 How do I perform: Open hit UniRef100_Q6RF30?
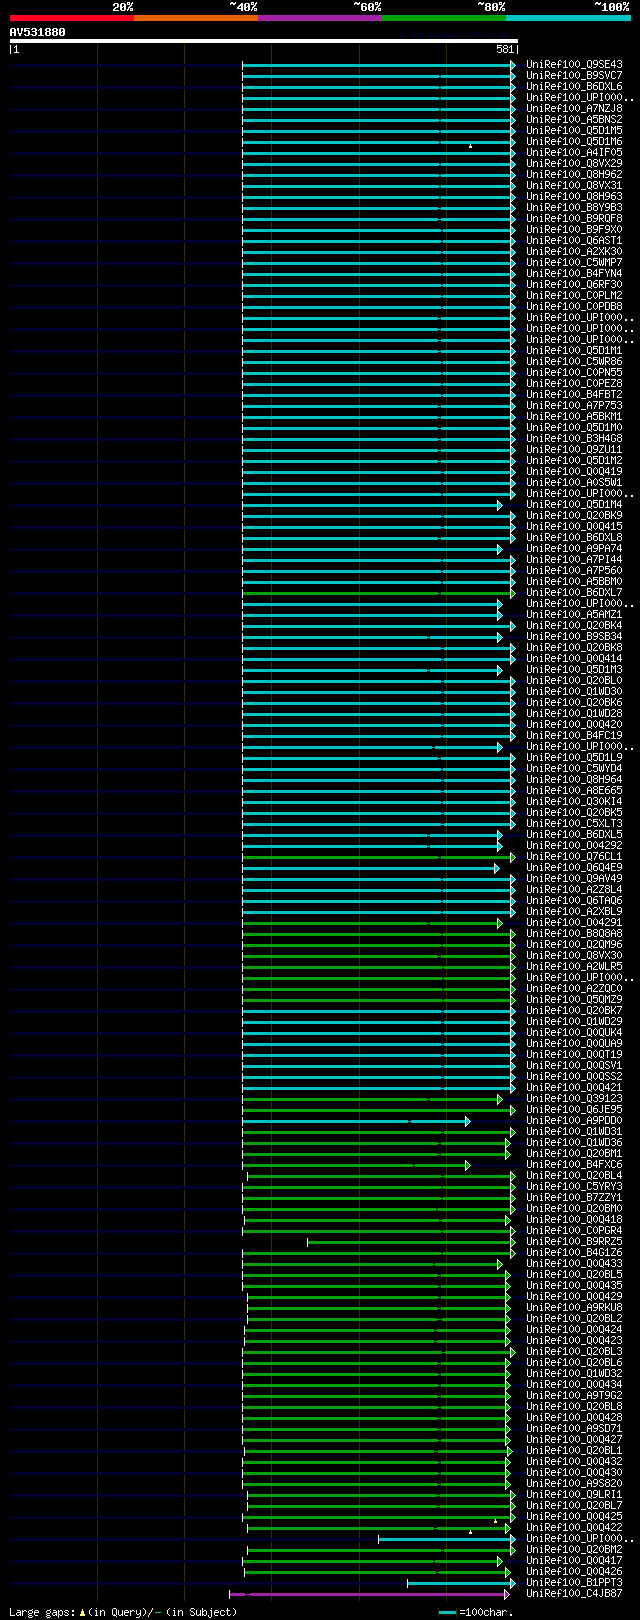[574, 285]
